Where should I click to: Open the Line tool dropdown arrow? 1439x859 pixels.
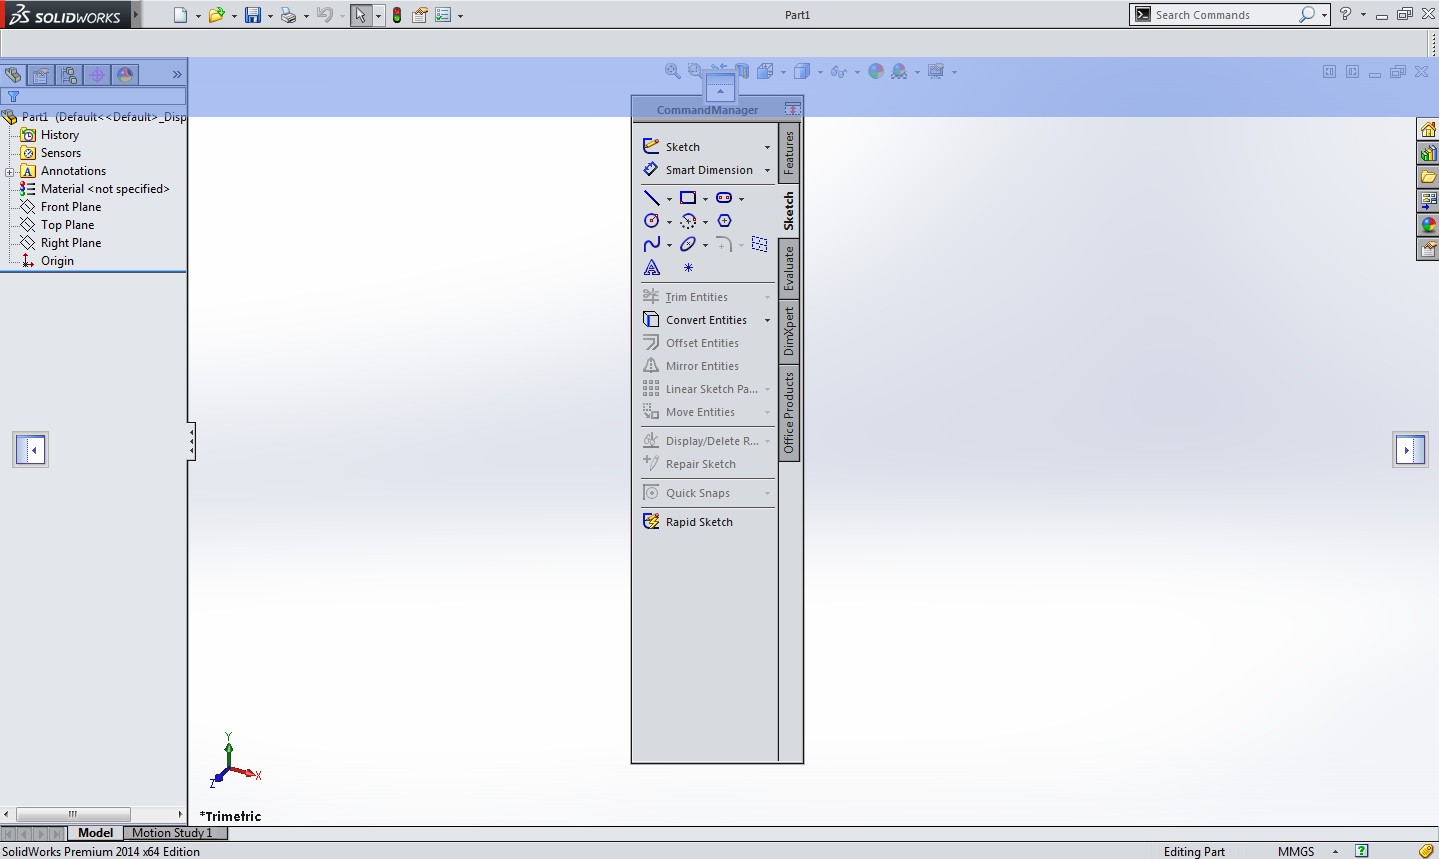pyautogui.click(x=669, y=199)
